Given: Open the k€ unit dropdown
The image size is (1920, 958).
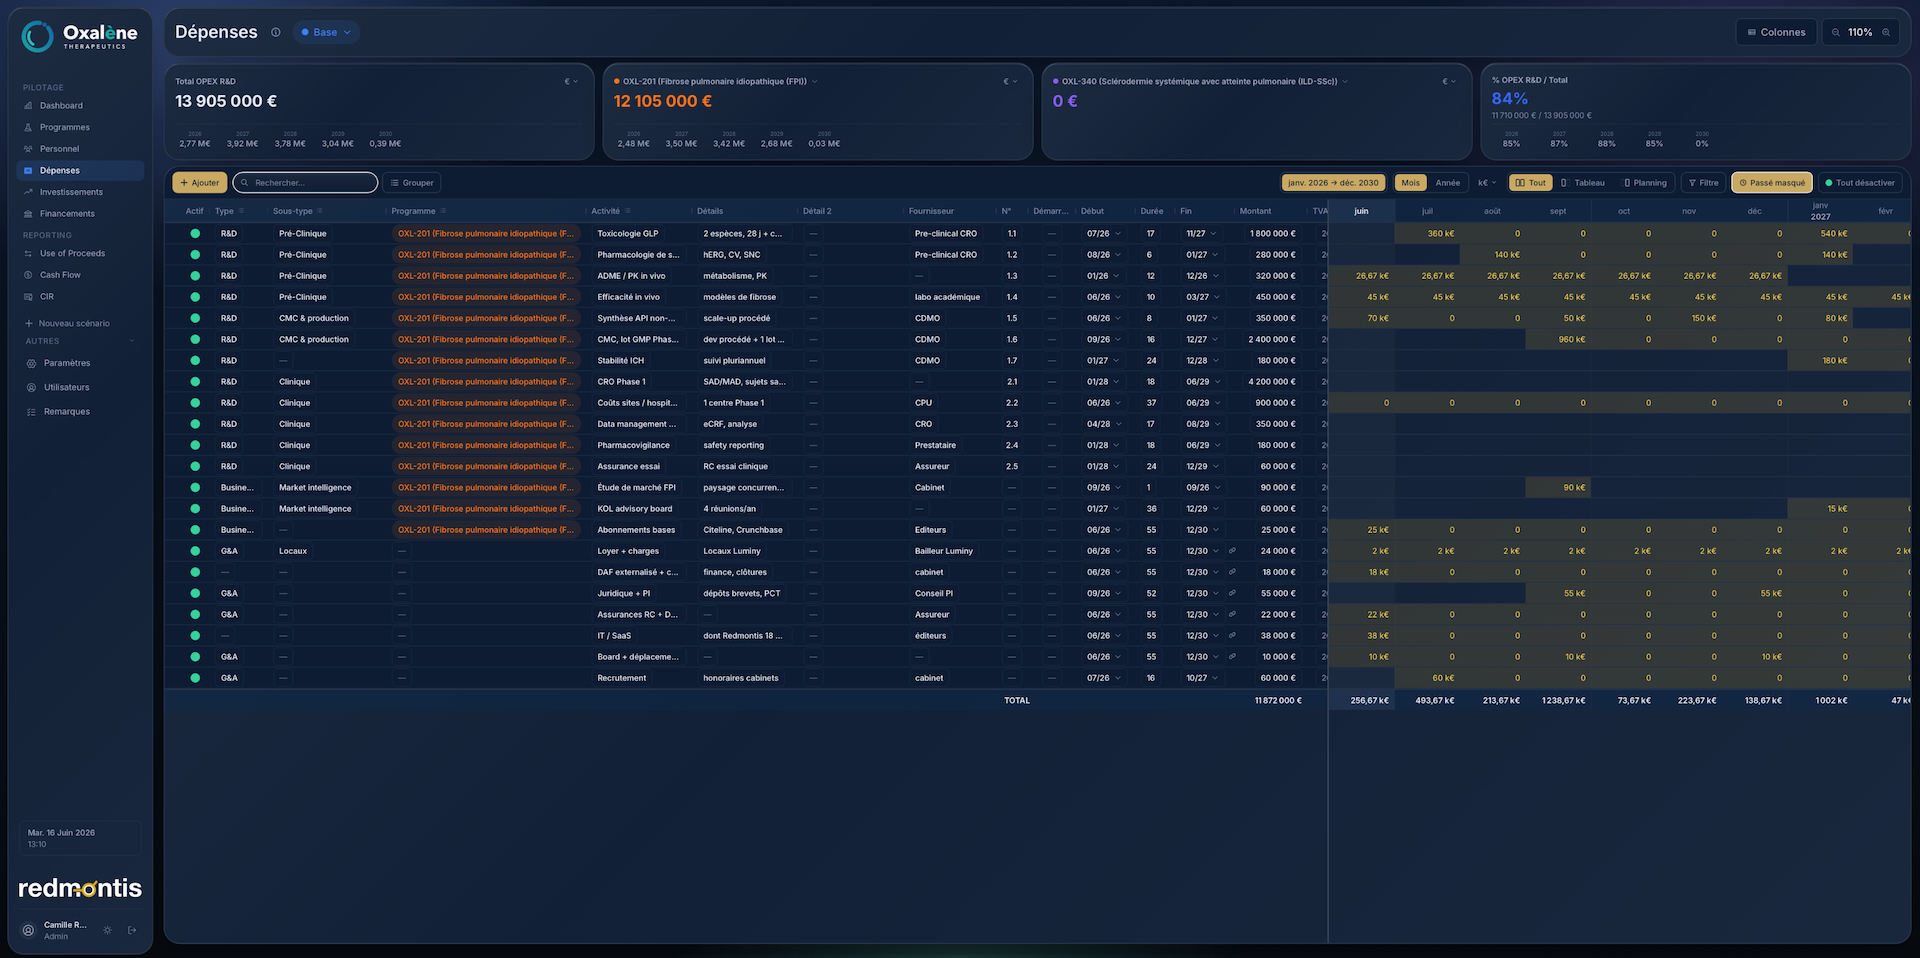Looking at the screenshot, I should tap(1487, 183).
